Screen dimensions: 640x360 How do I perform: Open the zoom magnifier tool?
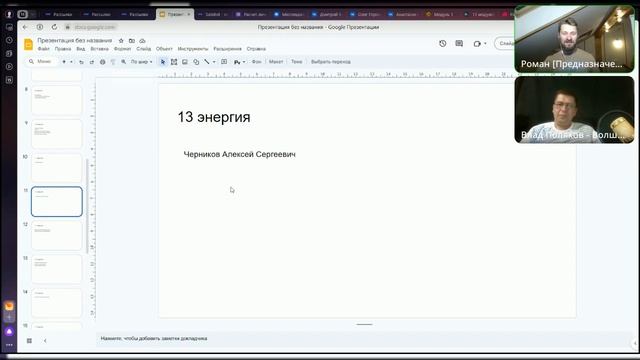tap(123, 62)
